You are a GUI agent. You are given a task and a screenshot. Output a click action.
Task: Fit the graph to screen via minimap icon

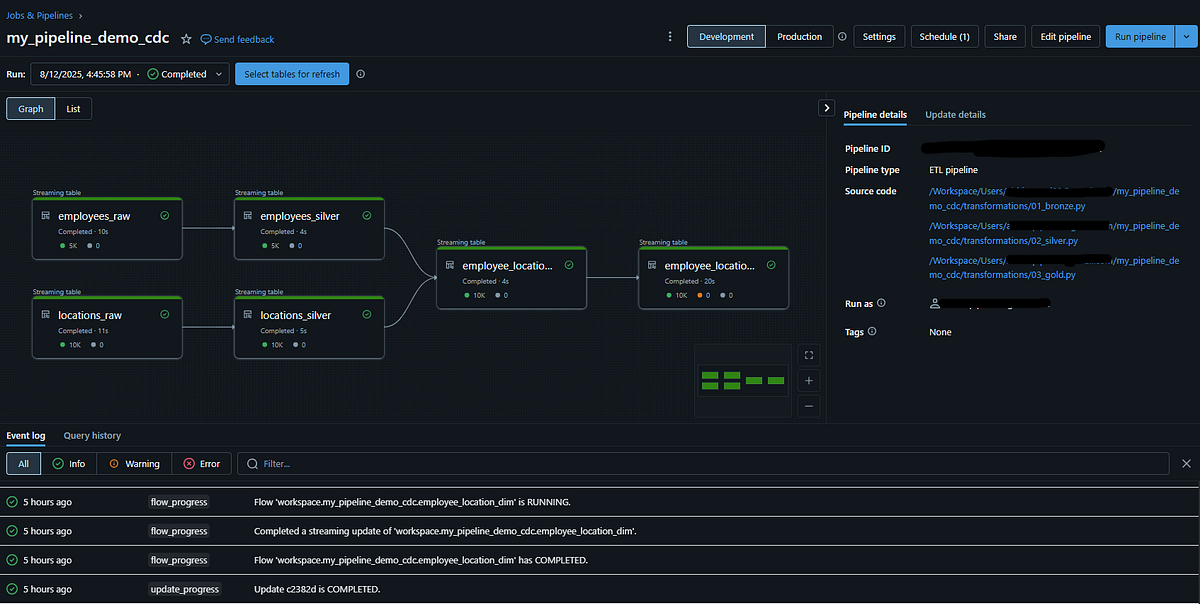809,355
